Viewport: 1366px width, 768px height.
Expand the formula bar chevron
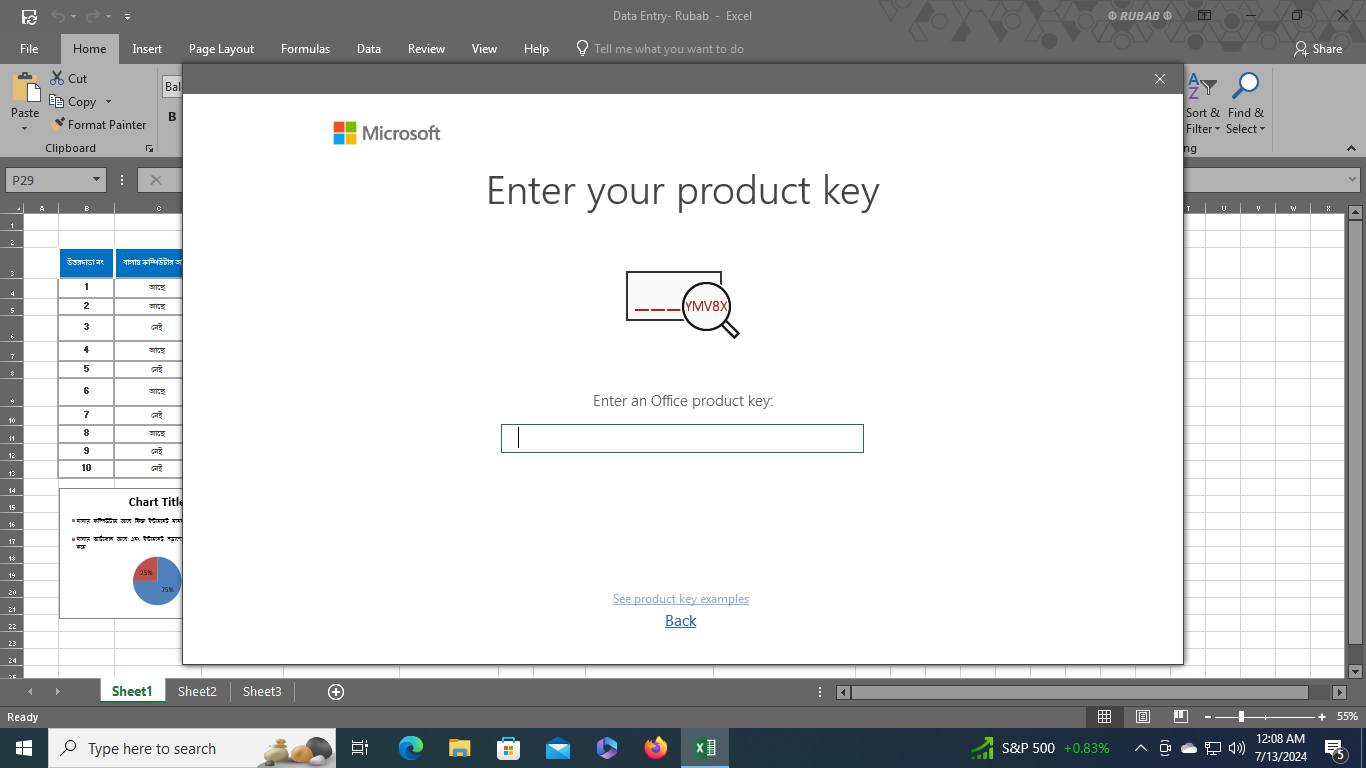1352,180
